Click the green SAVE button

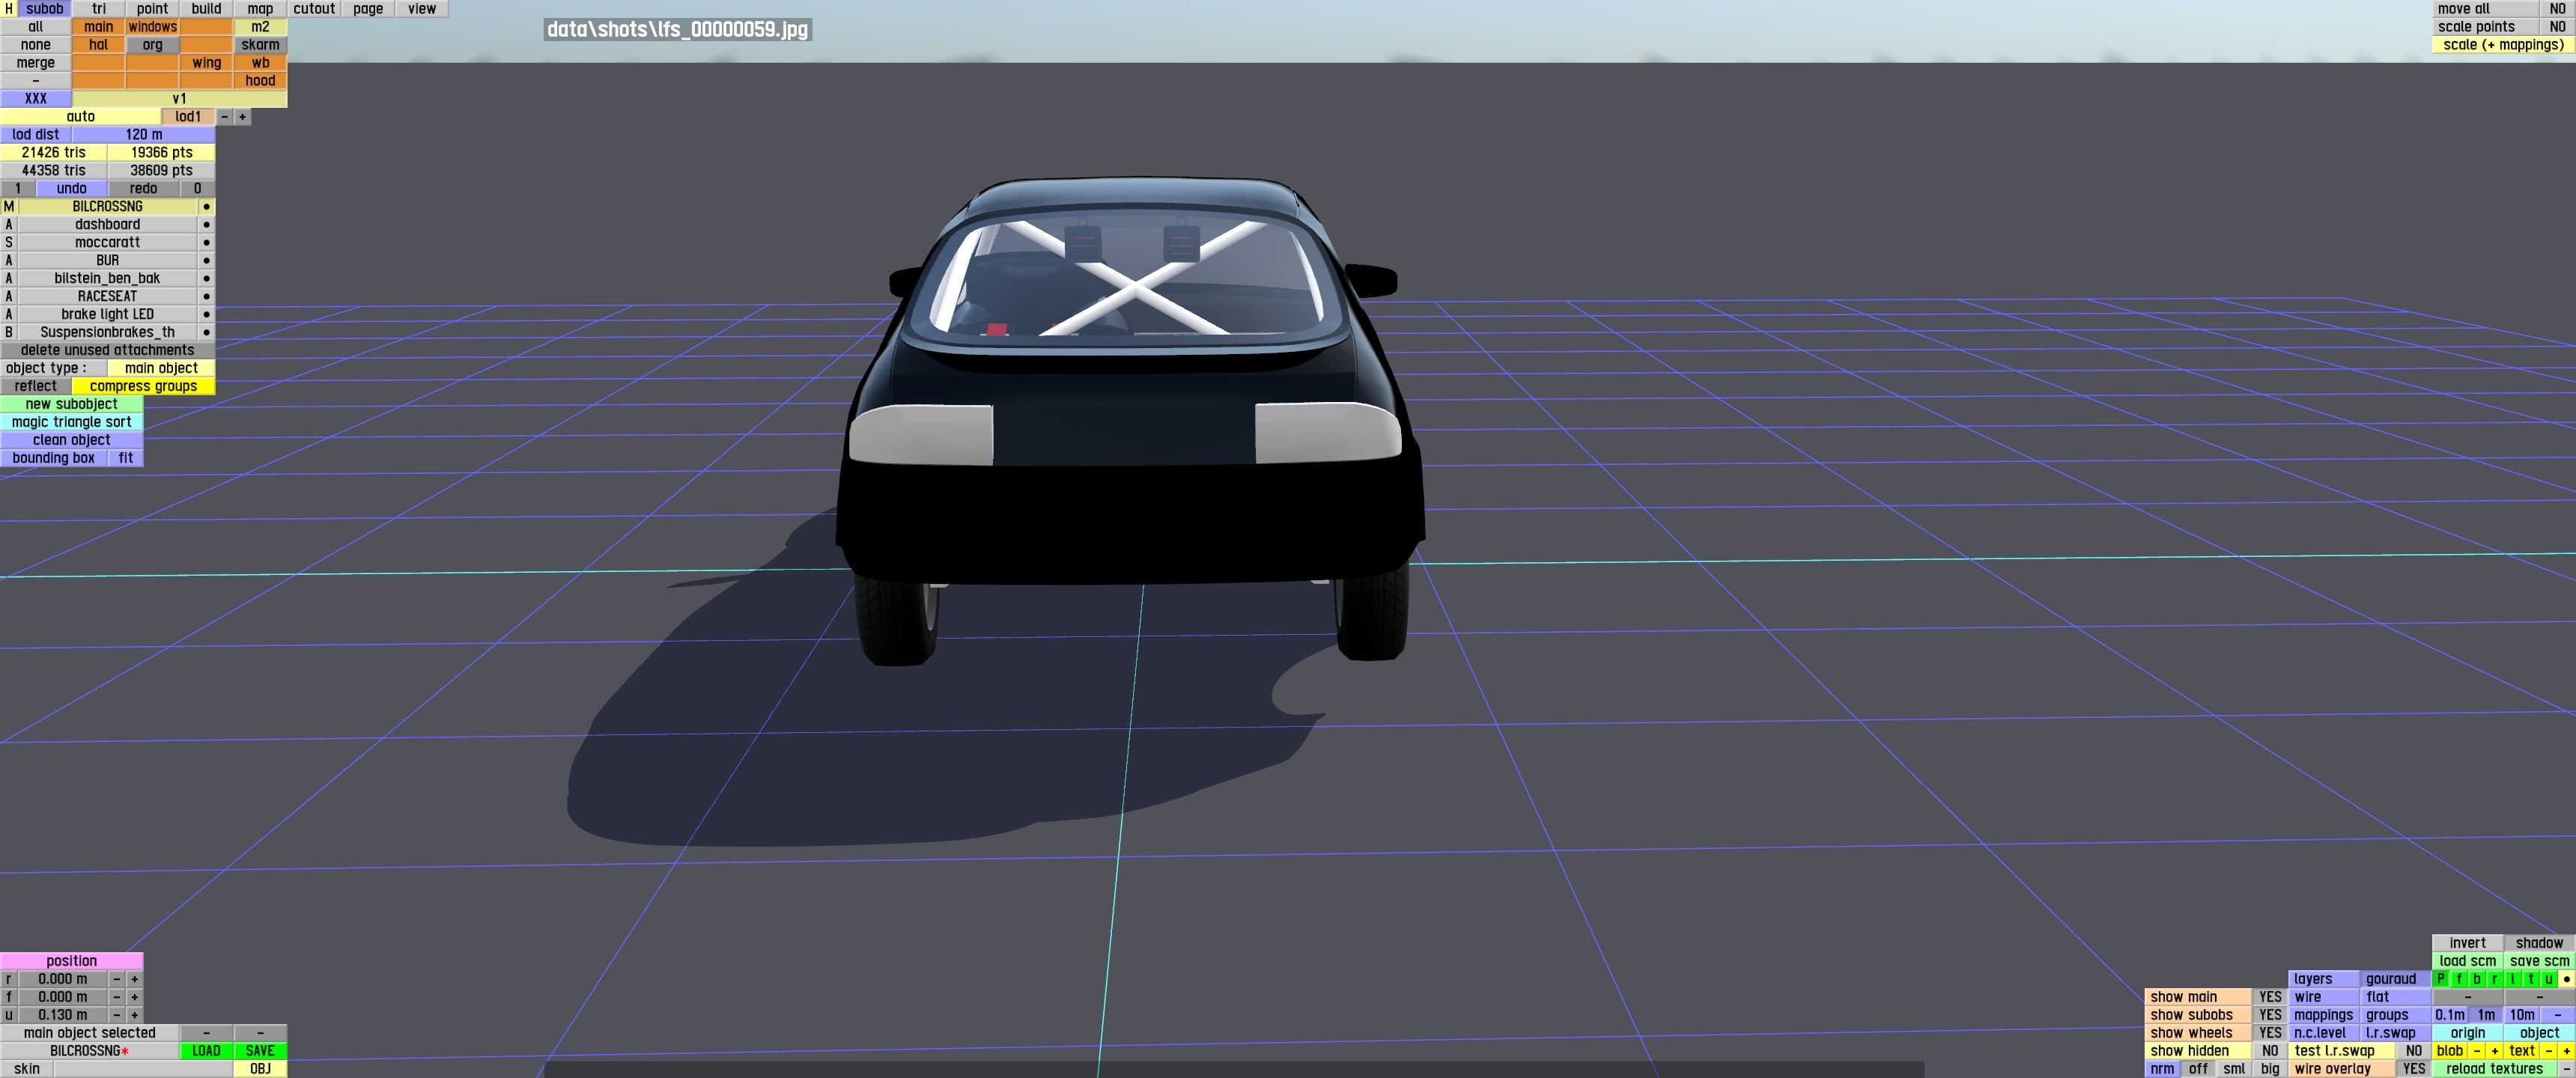pos(260,1050)
